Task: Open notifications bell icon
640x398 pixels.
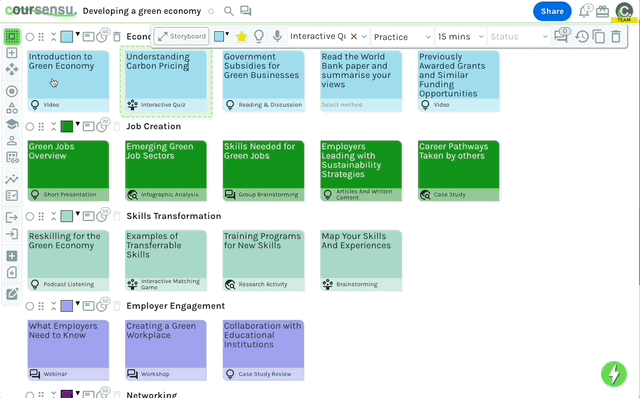Action: [584, 11]
